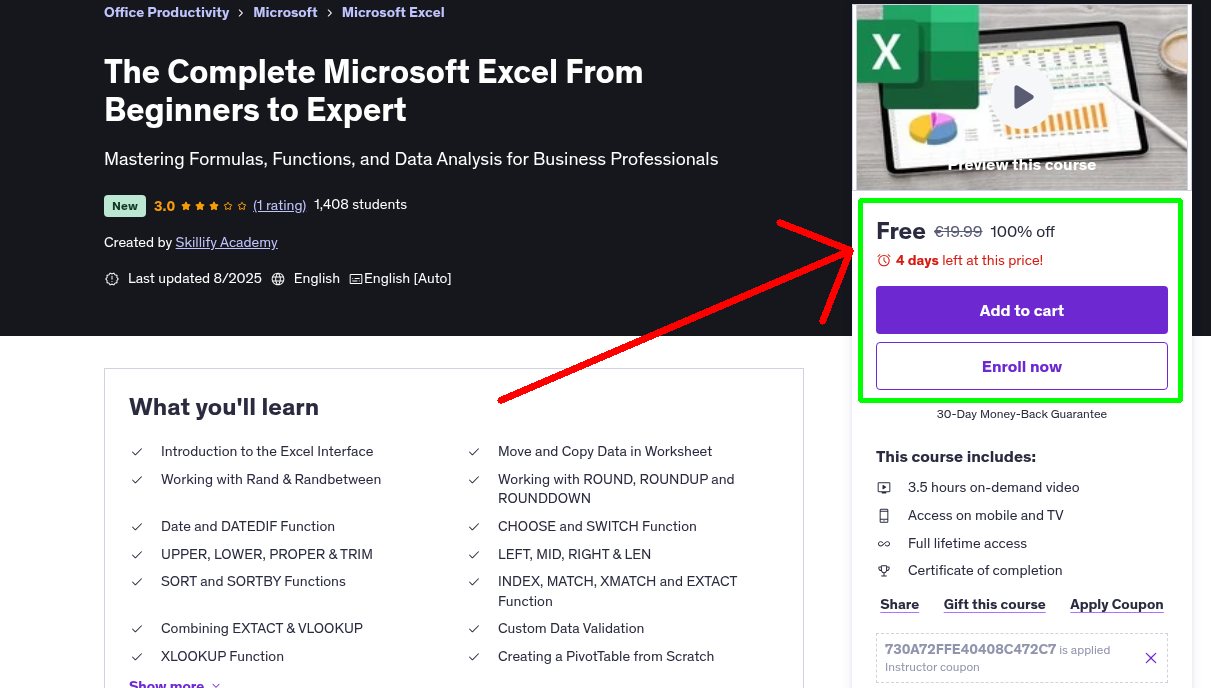Screen dimensions: 1211x688
Task: Click Apply Coupon
Action: click(x=1116, y=605)
